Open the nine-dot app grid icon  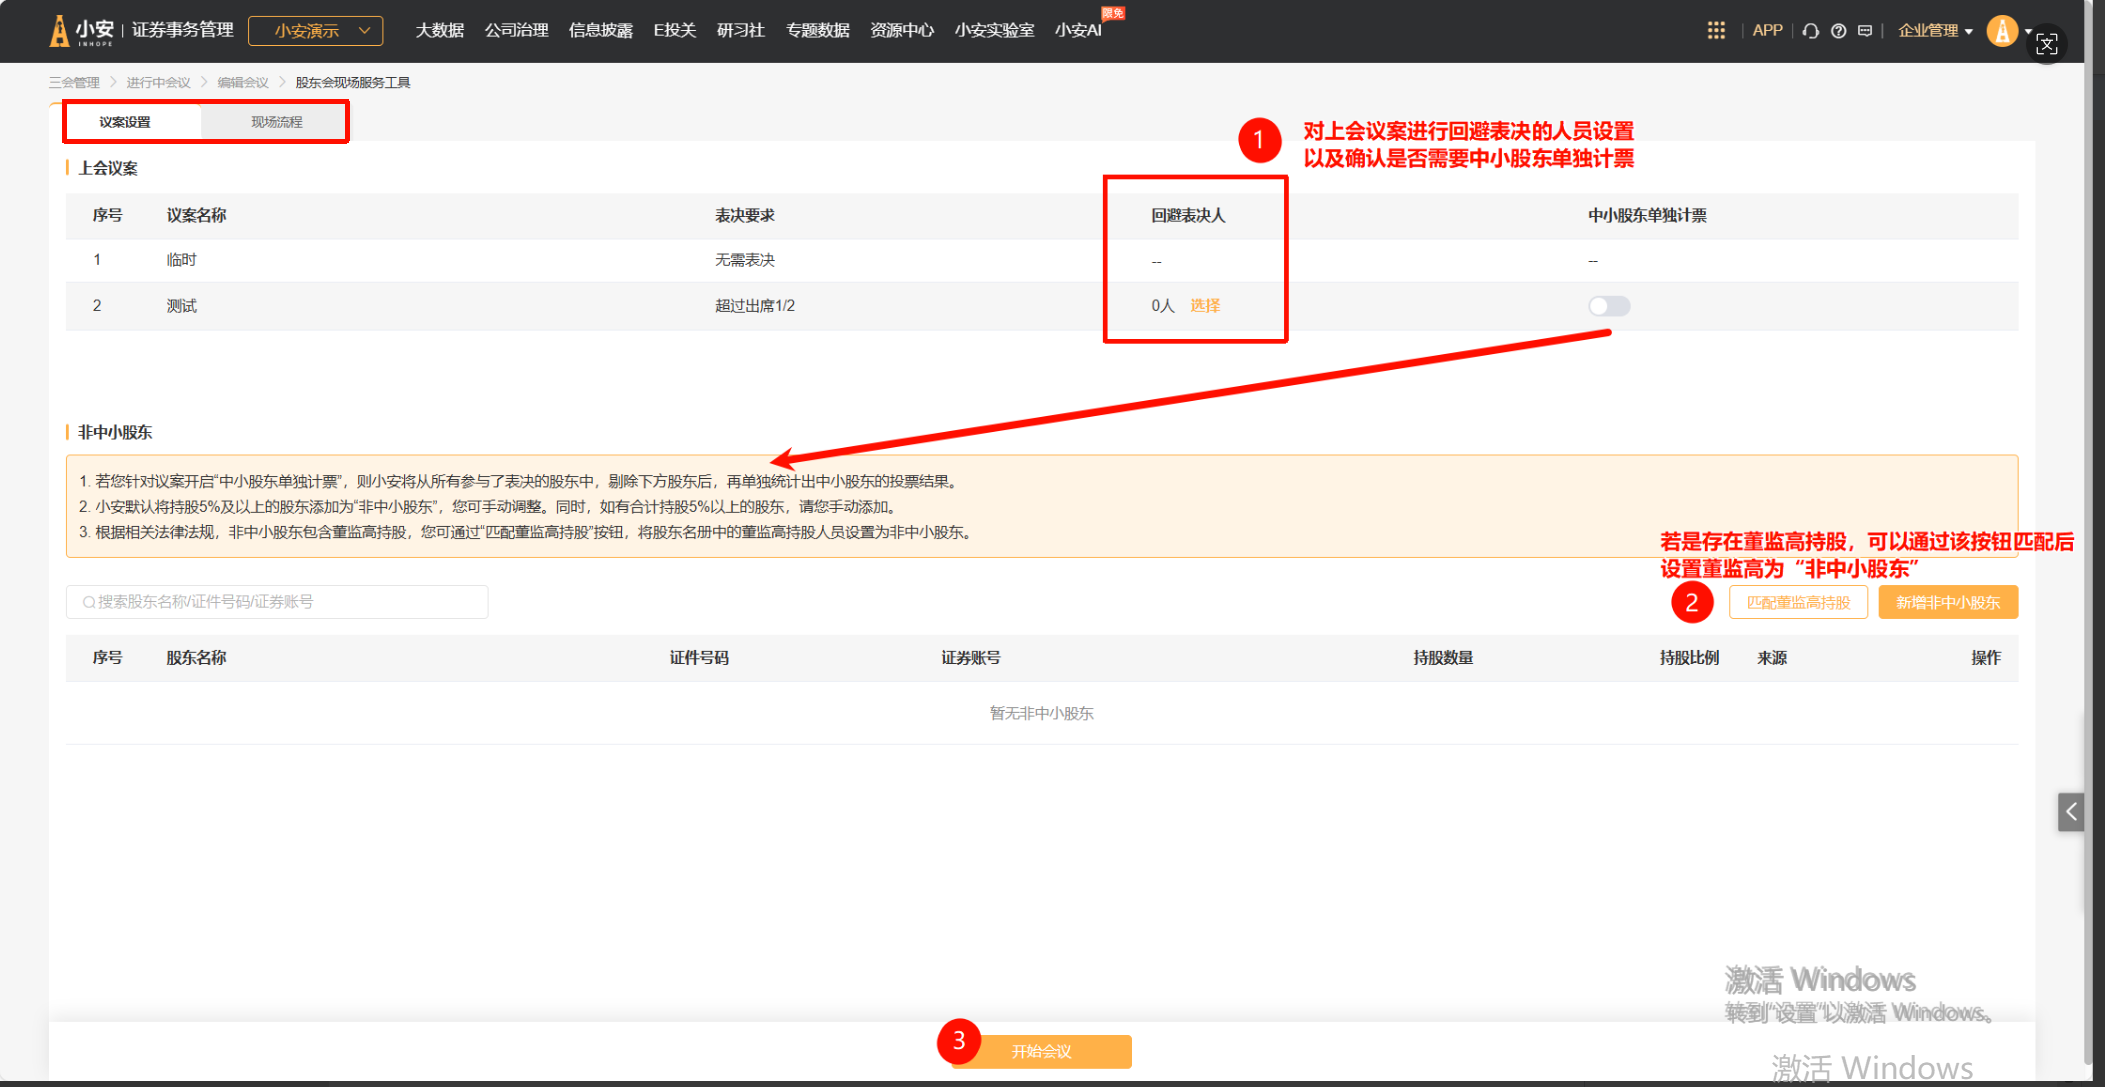[1715, 31]
